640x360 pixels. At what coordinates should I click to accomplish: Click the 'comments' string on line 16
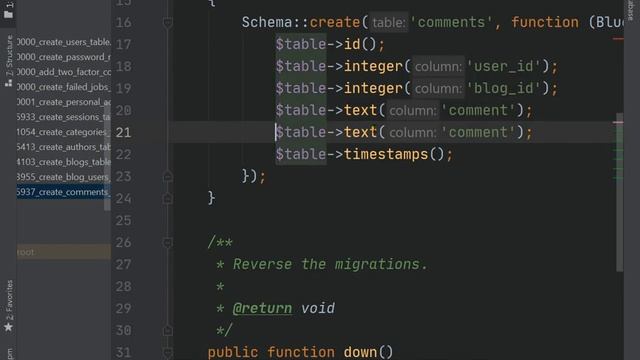[x=451, y=22]
